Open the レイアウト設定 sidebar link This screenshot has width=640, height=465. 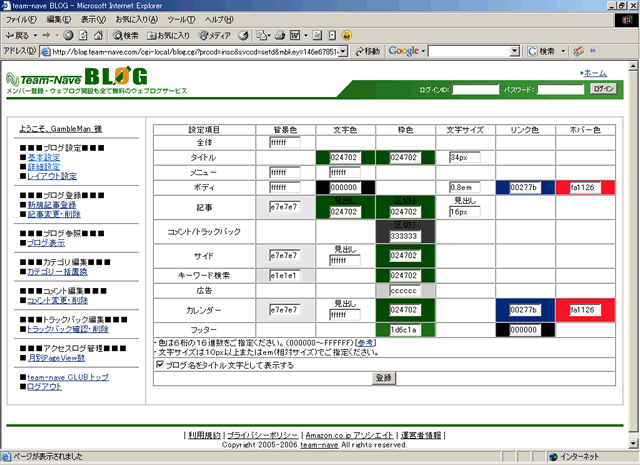tap(52, 176)
